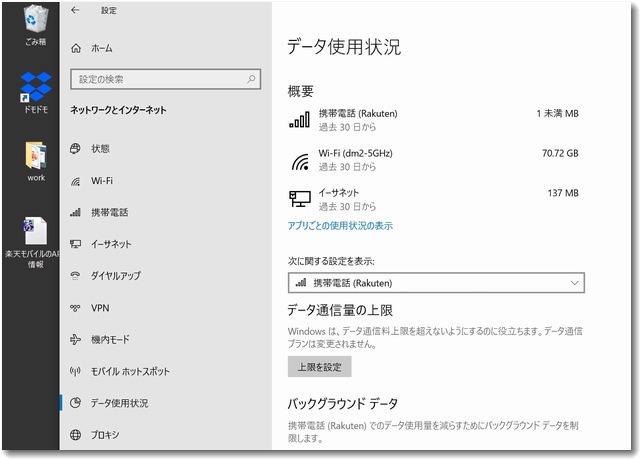This screenshot has height=459, width=640.
Task: Click the back arrow in Settings
Action: click(75, 10)
